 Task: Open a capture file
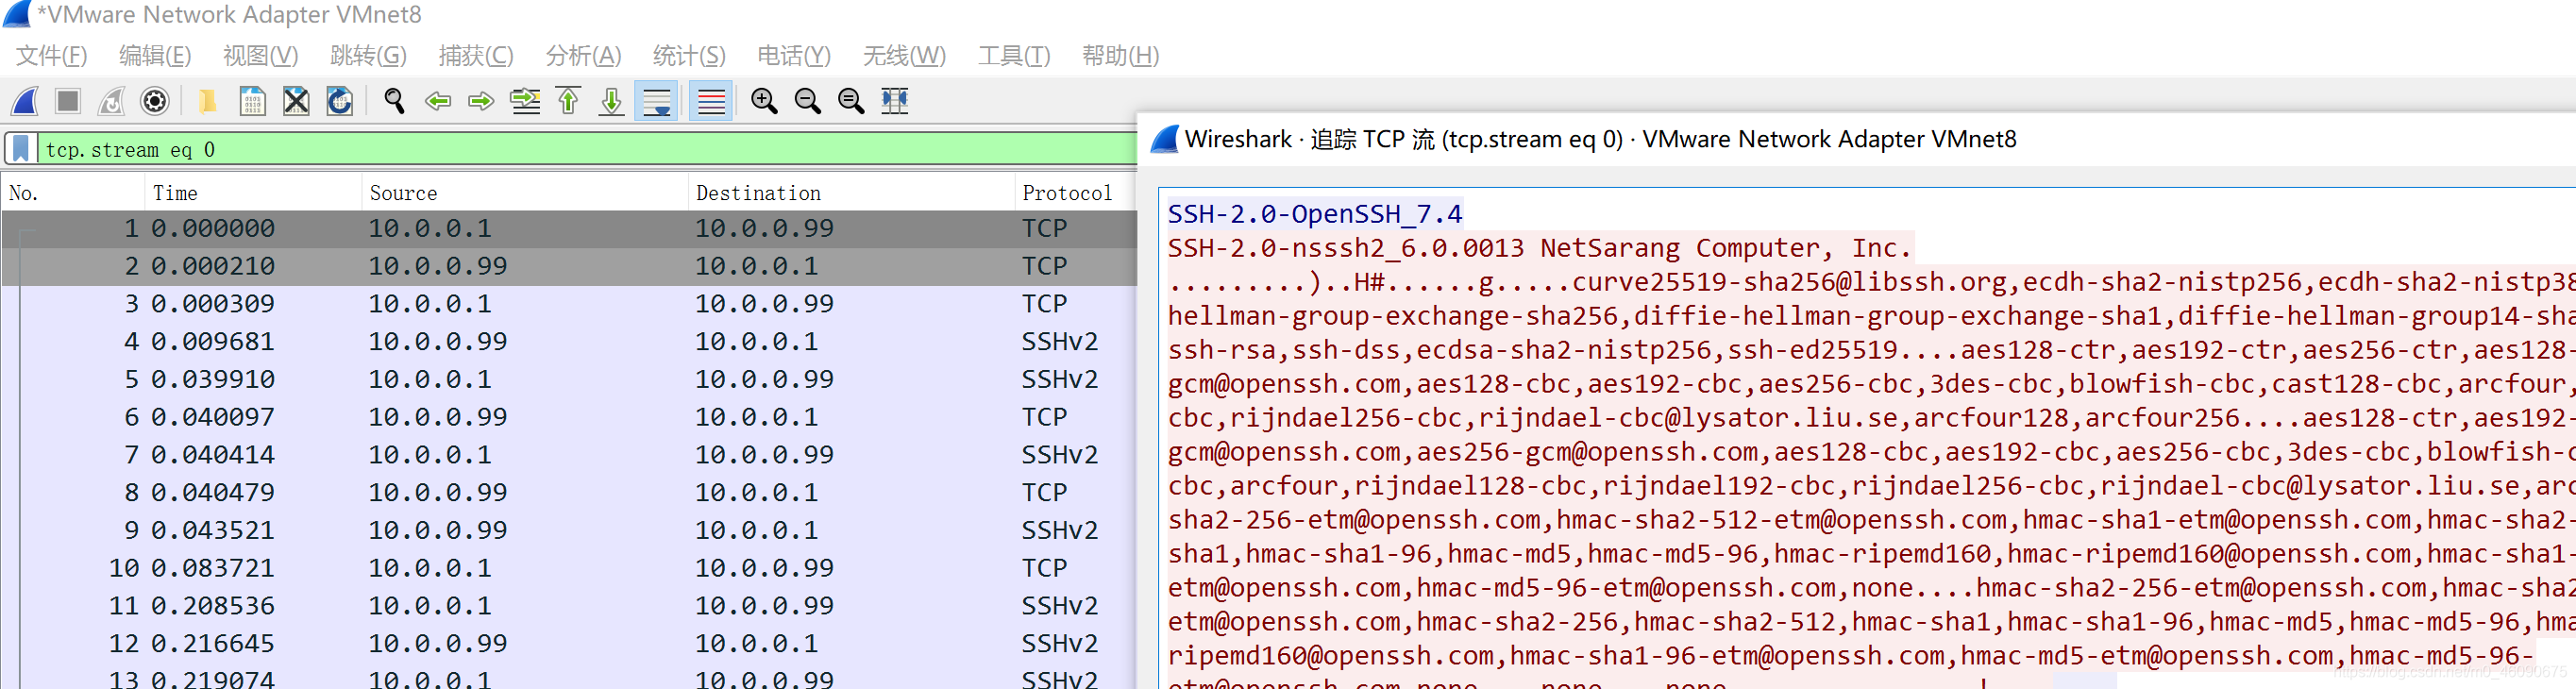click(207, 101)
